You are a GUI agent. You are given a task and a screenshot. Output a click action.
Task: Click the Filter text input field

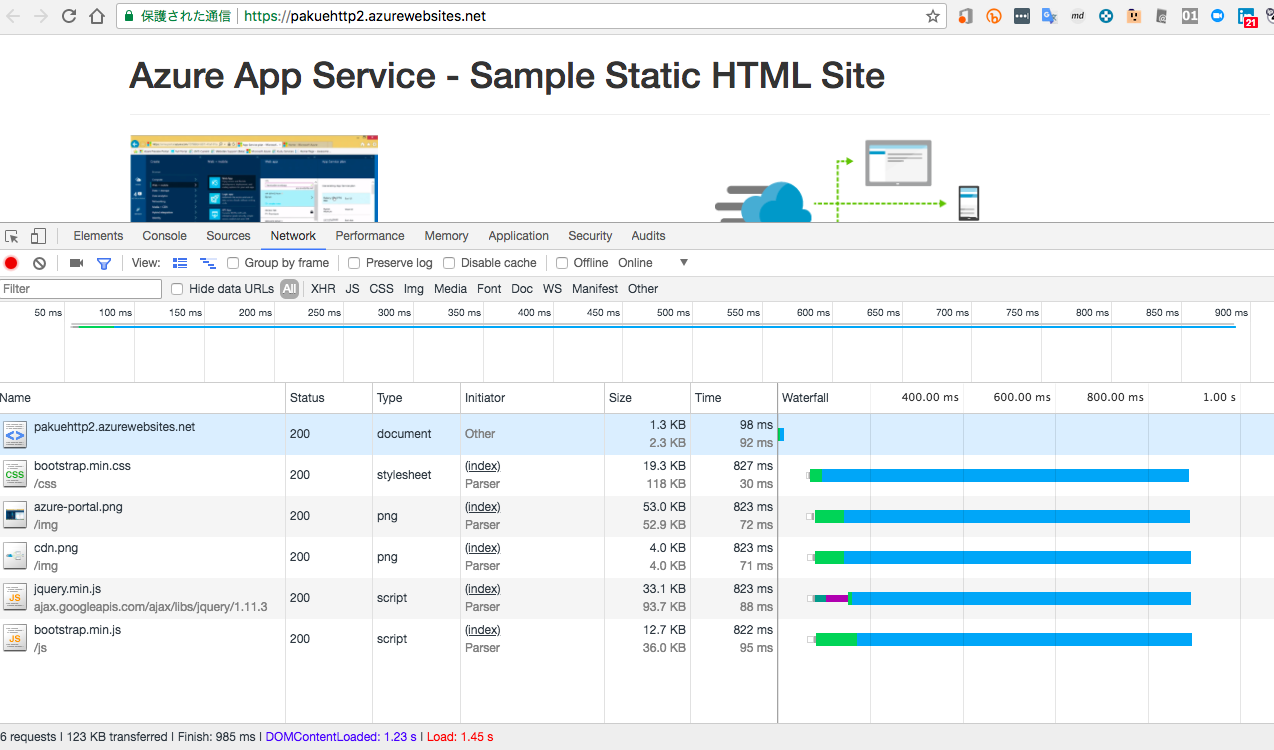coord(81,289)
